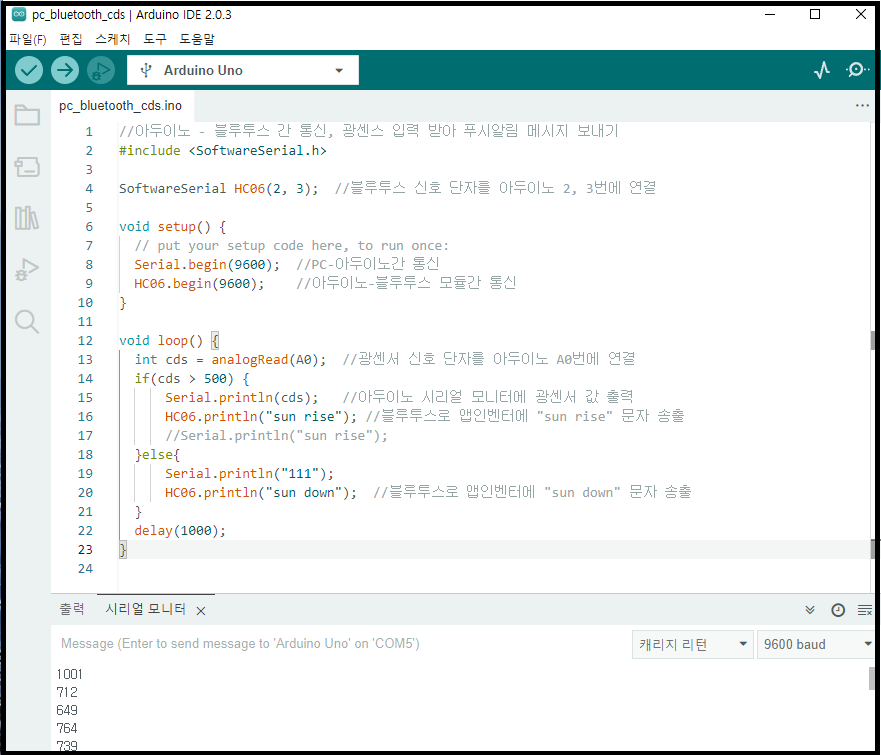Upload the sketch with the arrow button

click(x=65, y=70)
